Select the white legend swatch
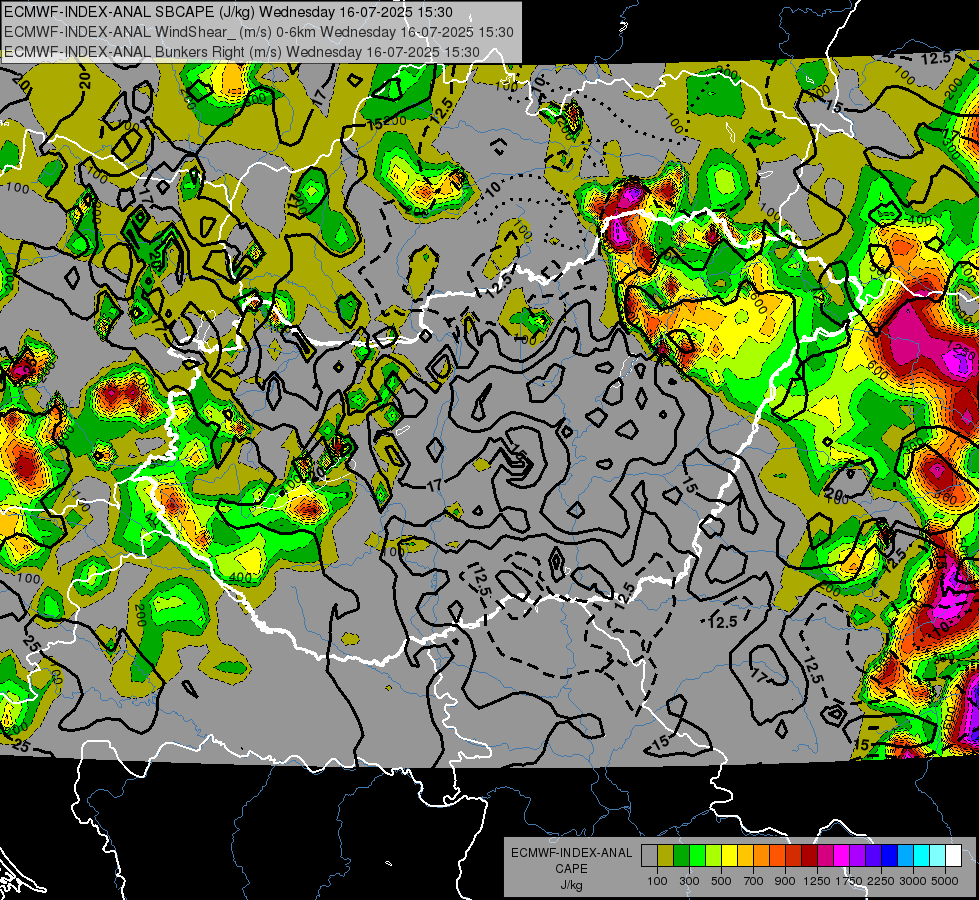Viewport: 979px width, 900px height. (953, 855)
